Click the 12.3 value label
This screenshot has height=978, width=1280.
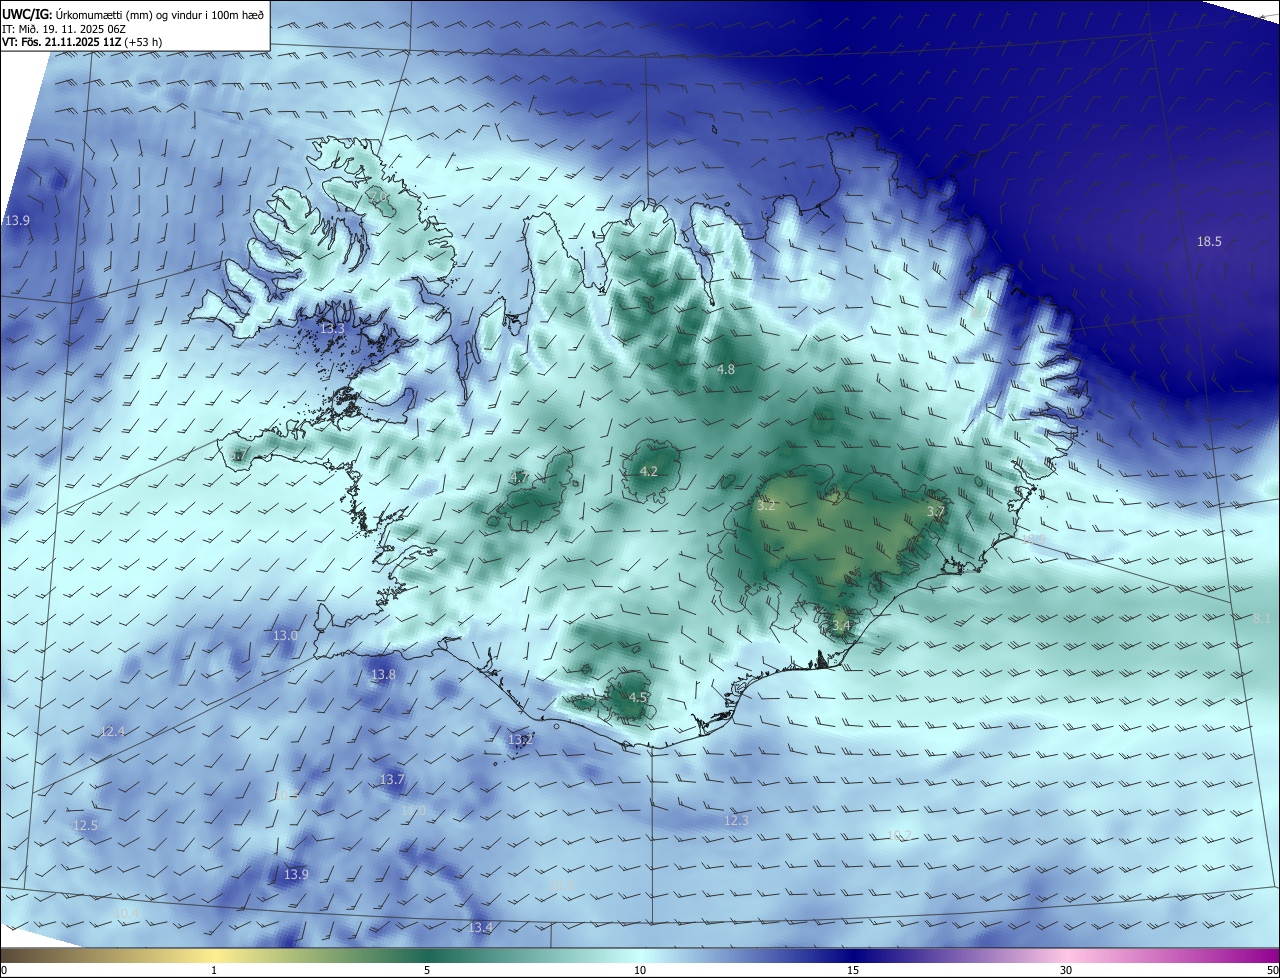[735, 820]
